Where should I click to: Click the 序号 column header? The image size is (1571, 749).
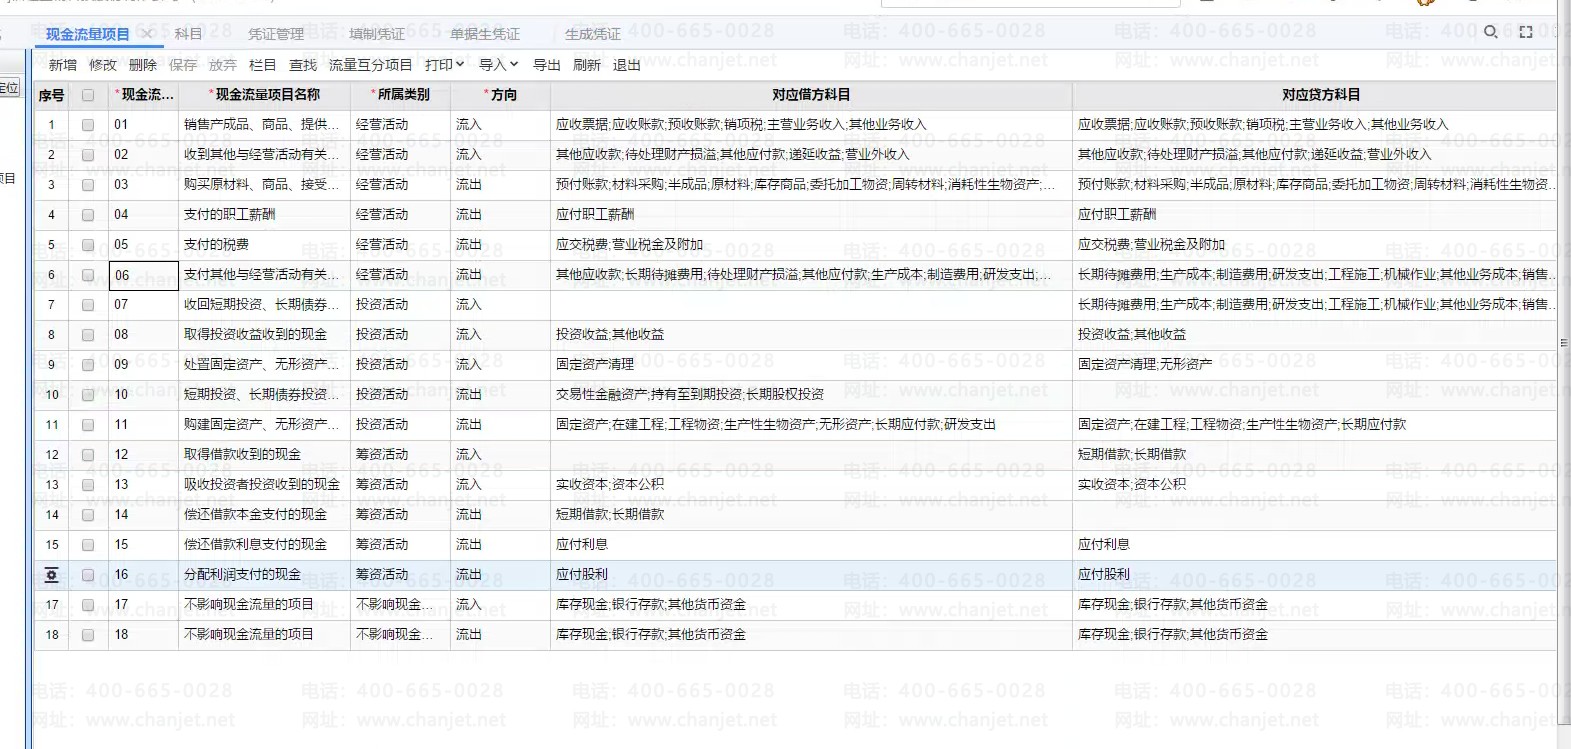[52, 96]
